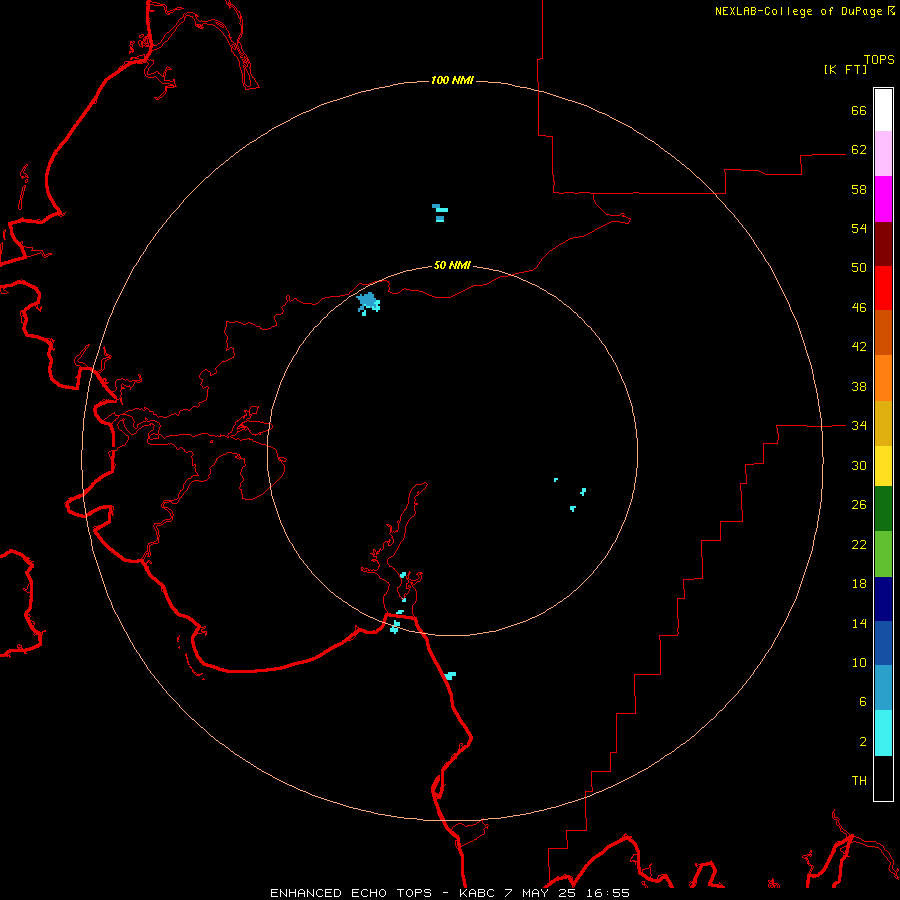Select legend value 30
900x900 pixels.
click(859, 465)
